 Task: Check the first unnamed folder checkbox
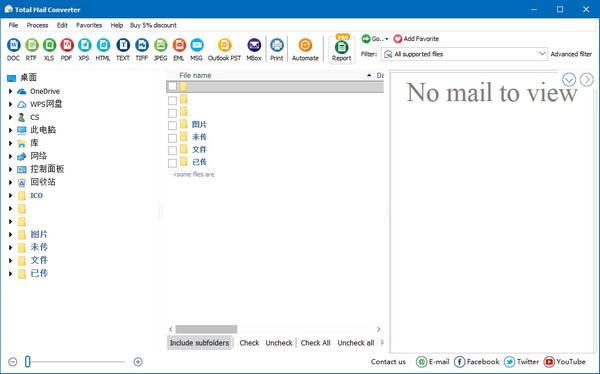click(x=173, y=86)
